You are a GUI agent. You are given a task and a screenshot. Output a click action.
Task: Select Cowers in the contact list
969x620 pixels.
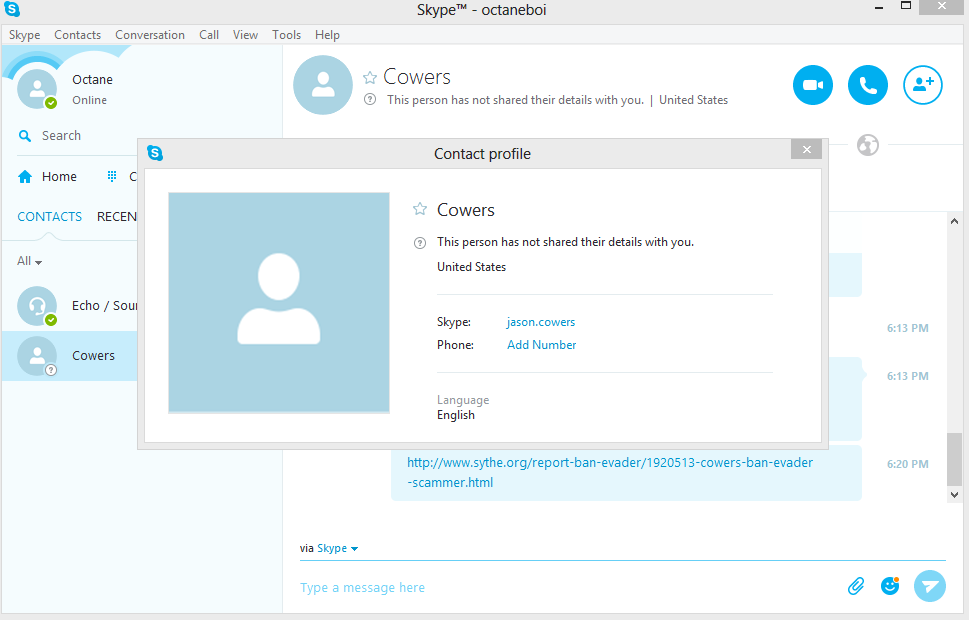[70, 356]
